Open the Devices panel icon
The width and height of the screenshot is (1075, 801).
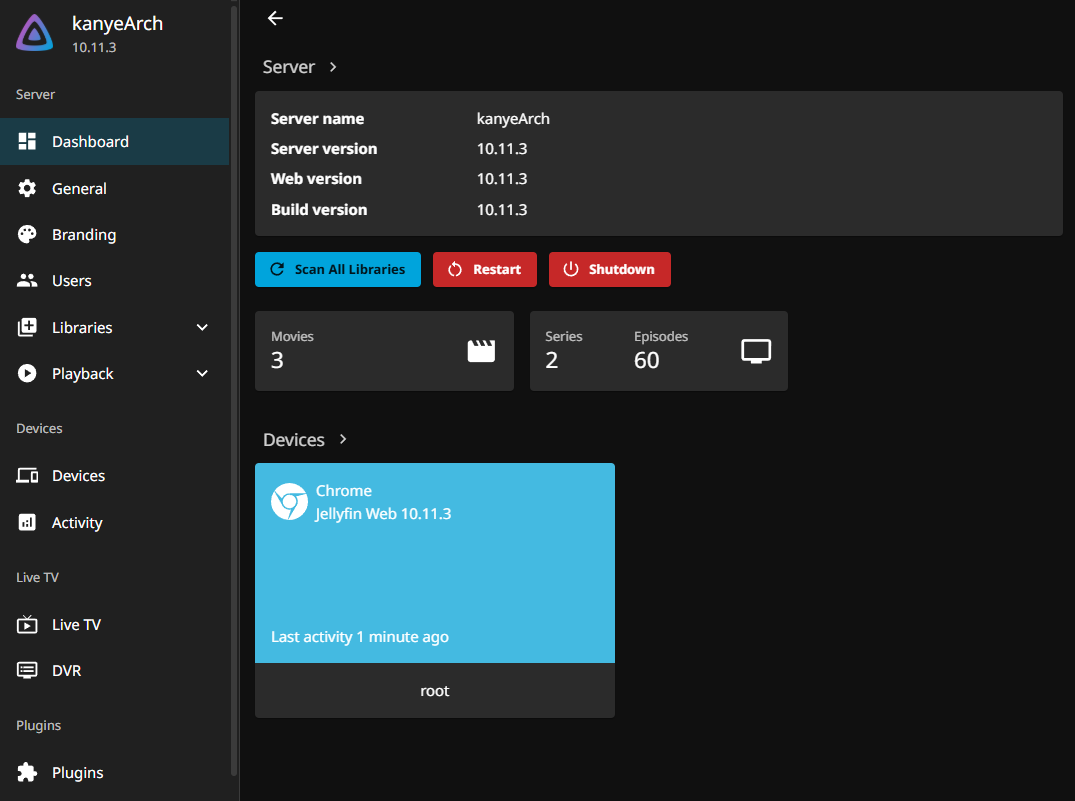click(x=27, y=475)
